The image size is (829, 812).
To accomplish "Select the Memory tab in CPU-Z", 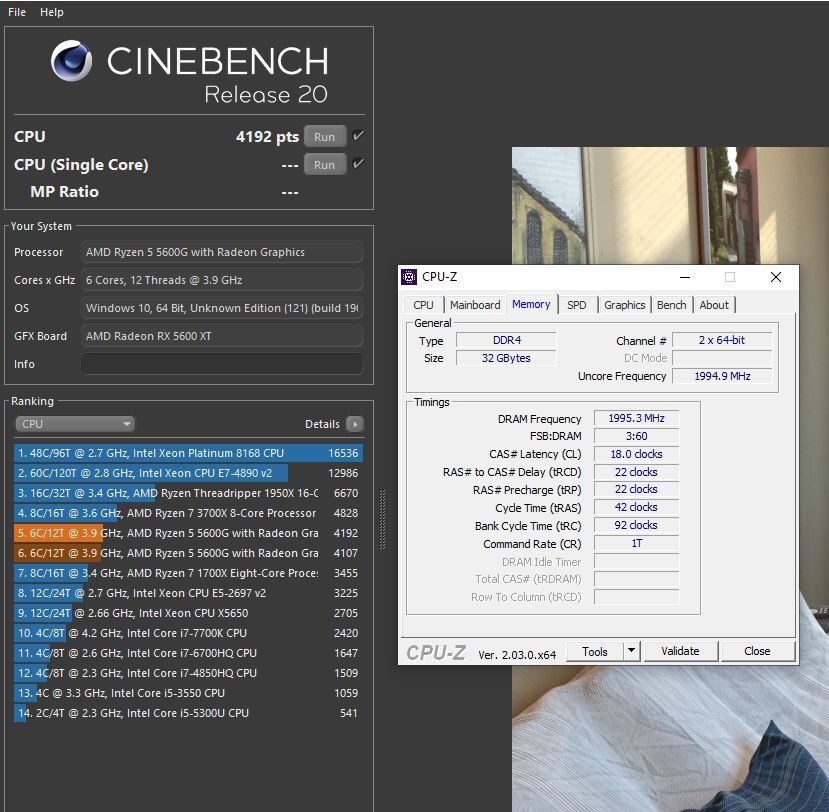I will click(531, 304).
